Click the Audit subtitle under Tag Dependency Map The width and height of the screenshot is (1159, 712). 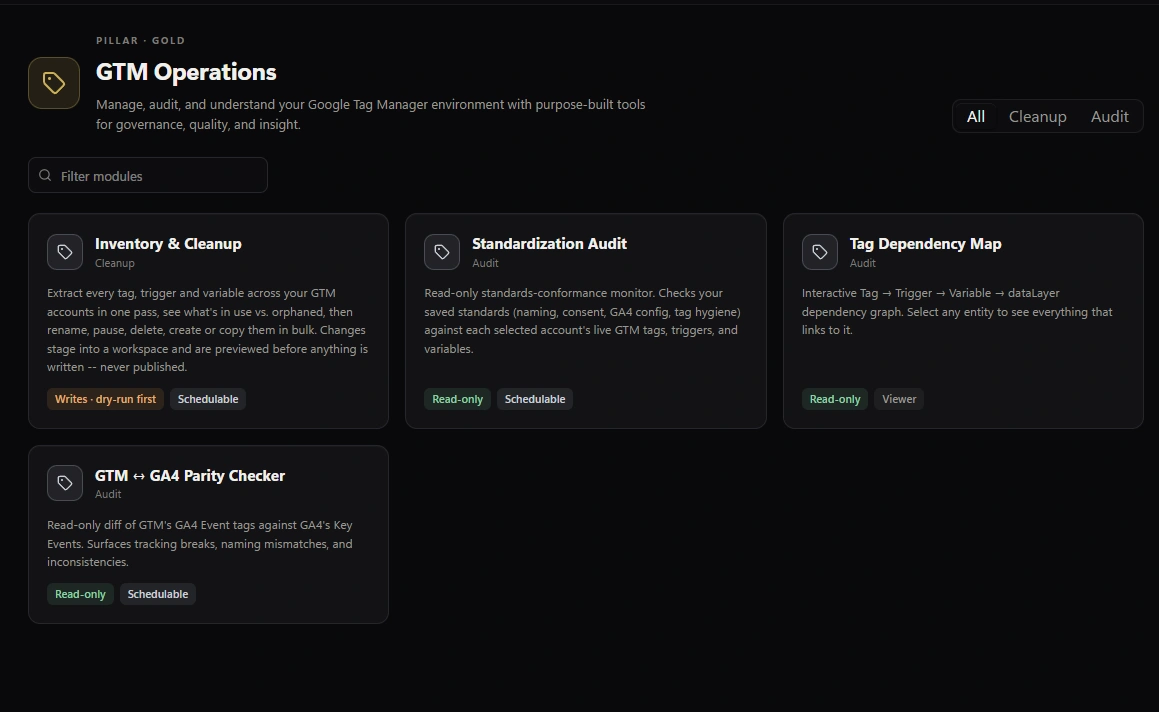click(x=863, y=263)
